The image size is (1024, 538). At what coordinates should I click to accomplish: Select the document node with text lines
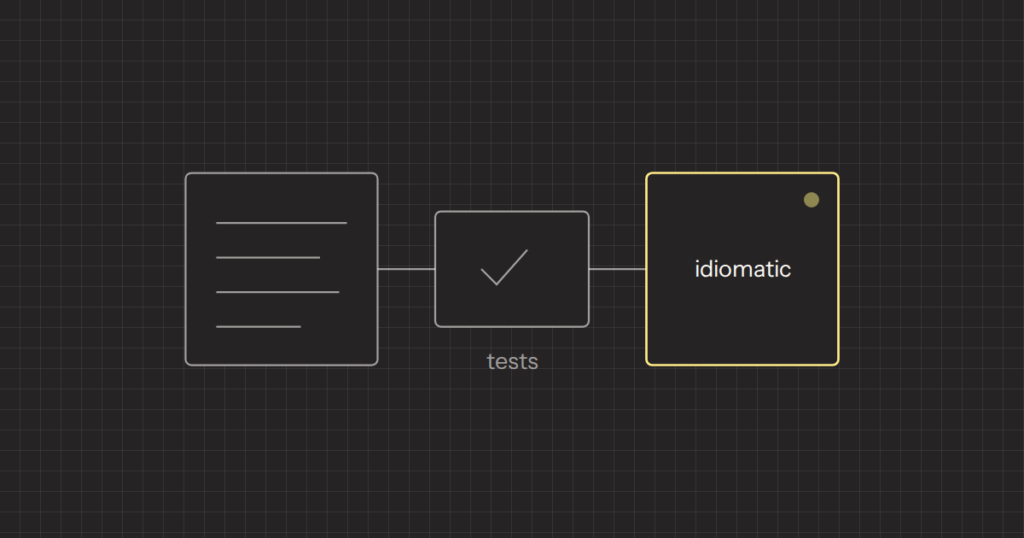tap(281, 269)
